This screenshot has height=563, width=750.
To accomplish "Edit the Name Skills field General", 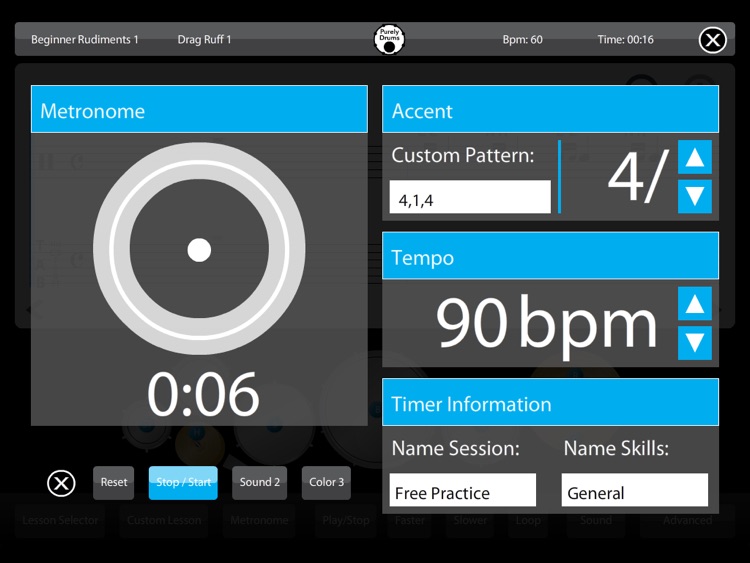I will (635, 490).
